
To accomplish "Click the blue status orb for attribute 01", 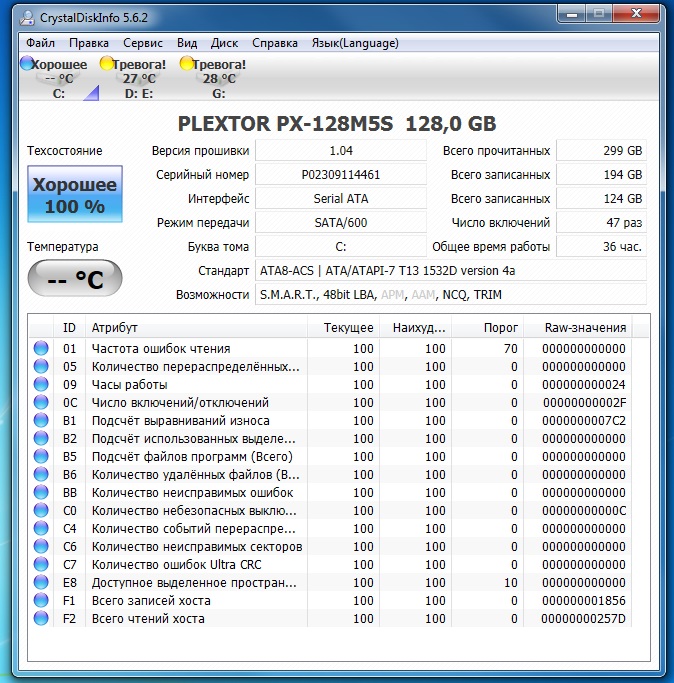I will tap(41, 349).
